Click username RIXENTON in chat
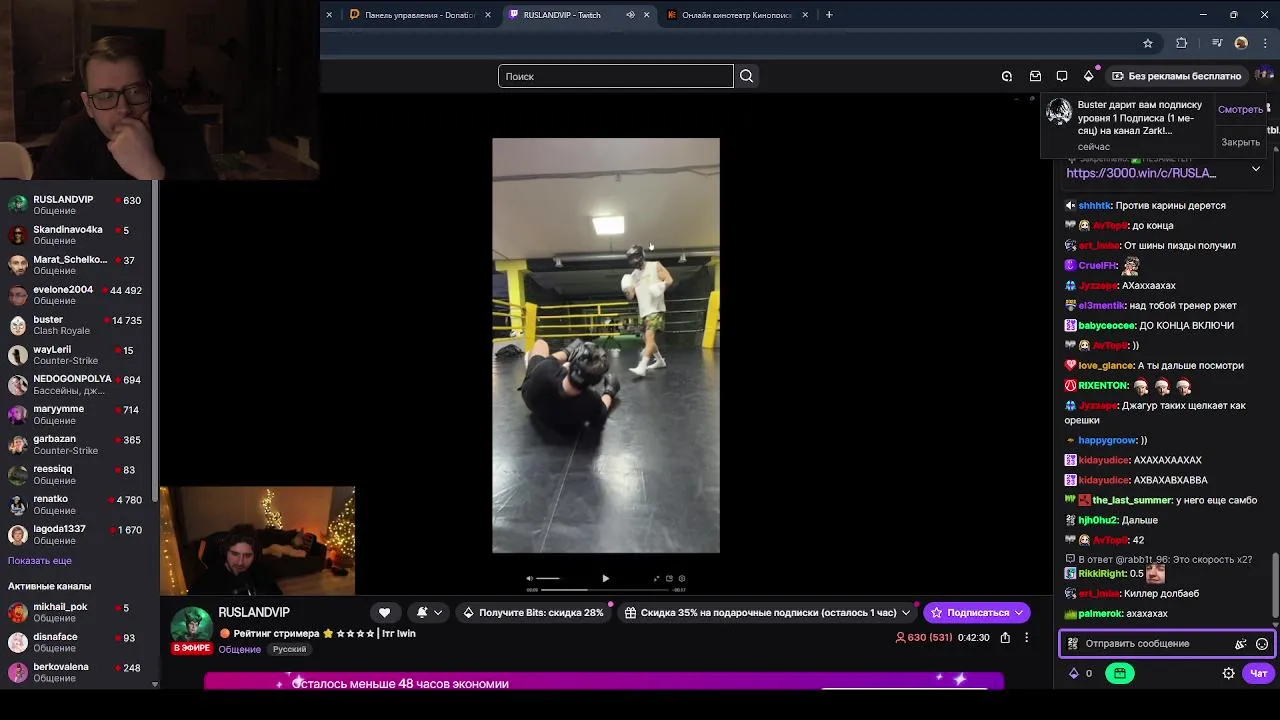 click(x=1103, y=385)
